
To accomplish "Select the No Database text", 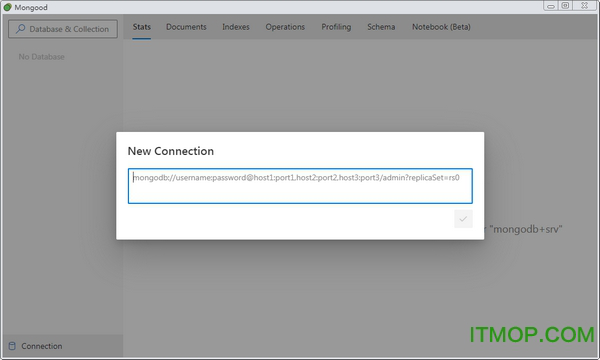I will pyautogui.click(x=41, y=57).
